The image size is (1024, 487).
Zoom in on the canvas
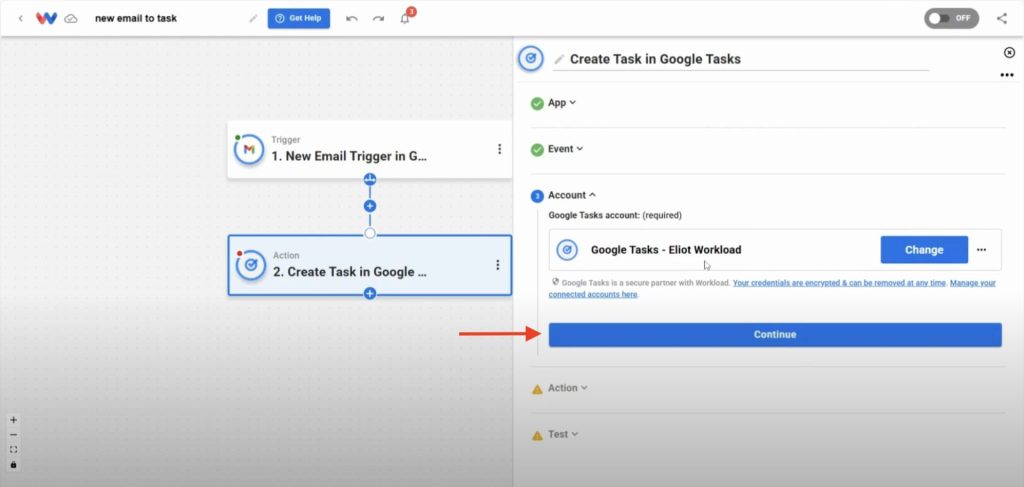14,420
